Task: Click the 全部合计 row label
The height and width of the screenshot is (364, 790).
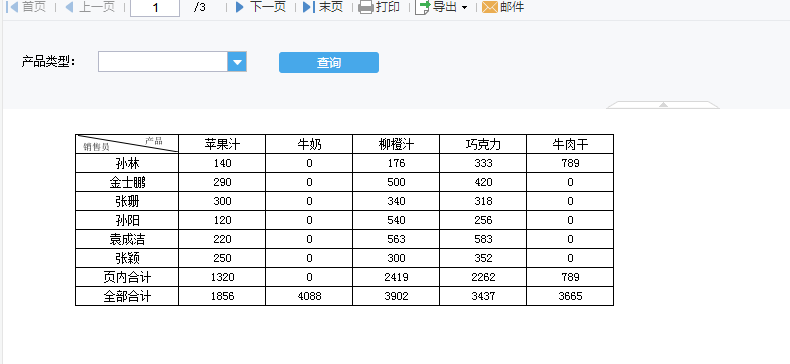Action: click(x=127, y=296)
